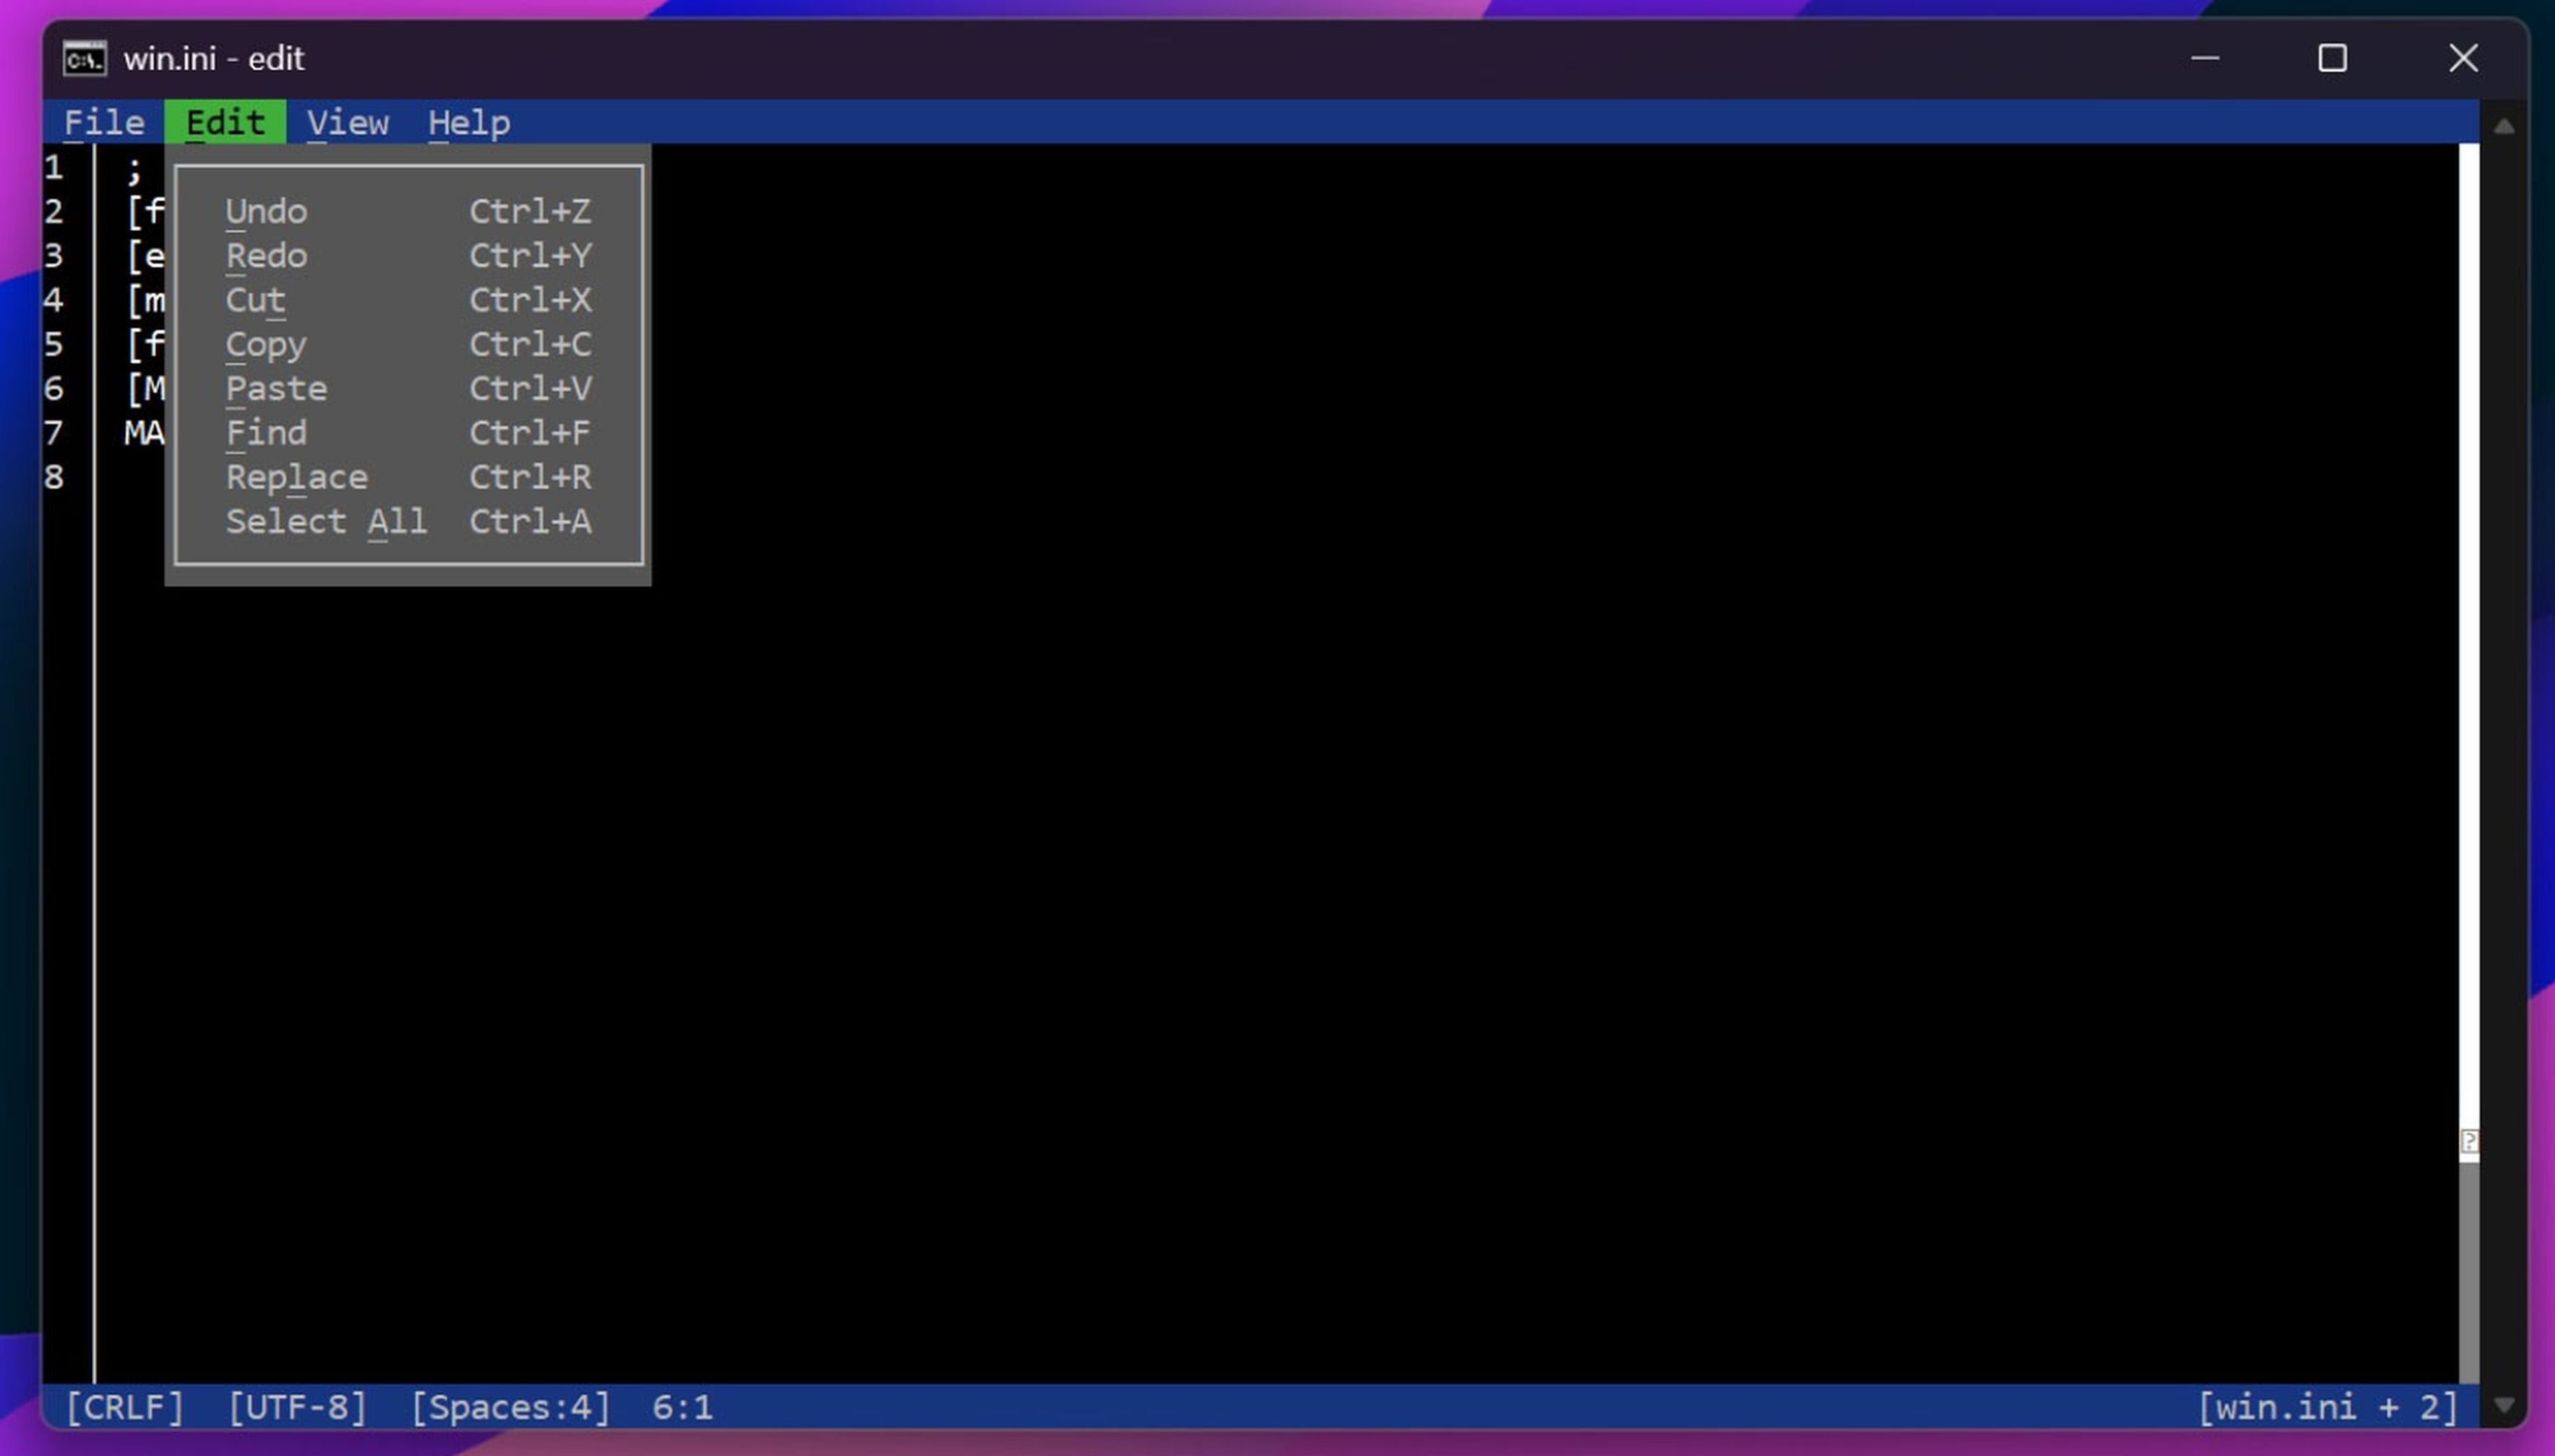Open the File menu

pos(104,122)
